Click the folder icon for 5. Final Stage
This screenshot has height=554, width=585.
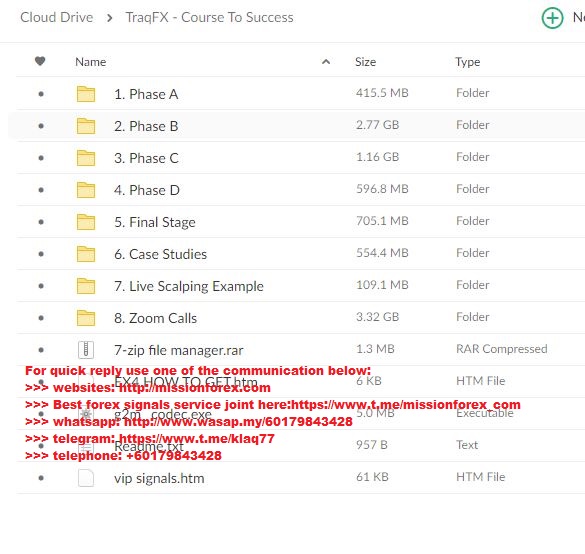click(x=86, y=222)
